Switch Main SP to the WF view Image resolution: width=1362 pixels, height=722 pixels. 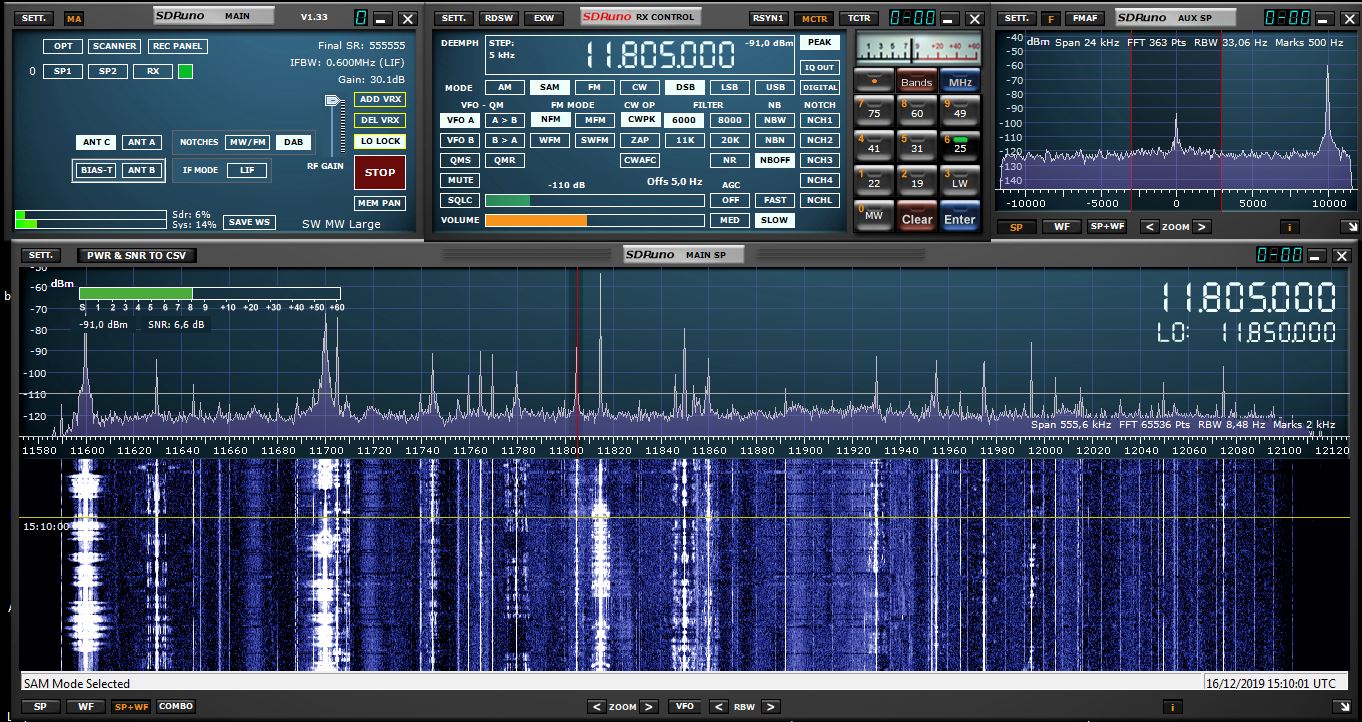click(x=85, y=707)
